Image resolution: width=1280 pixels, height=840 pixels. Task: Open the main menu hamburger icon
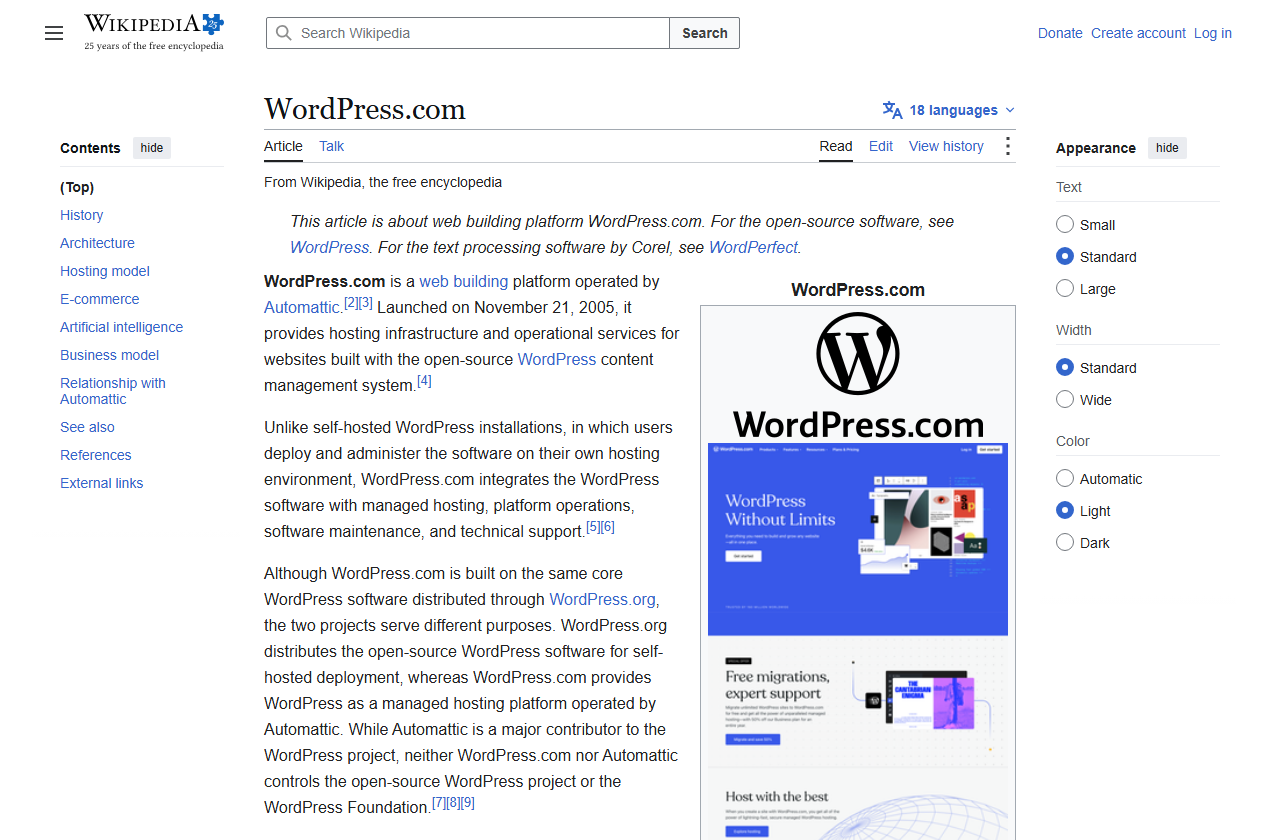(54, 33)
